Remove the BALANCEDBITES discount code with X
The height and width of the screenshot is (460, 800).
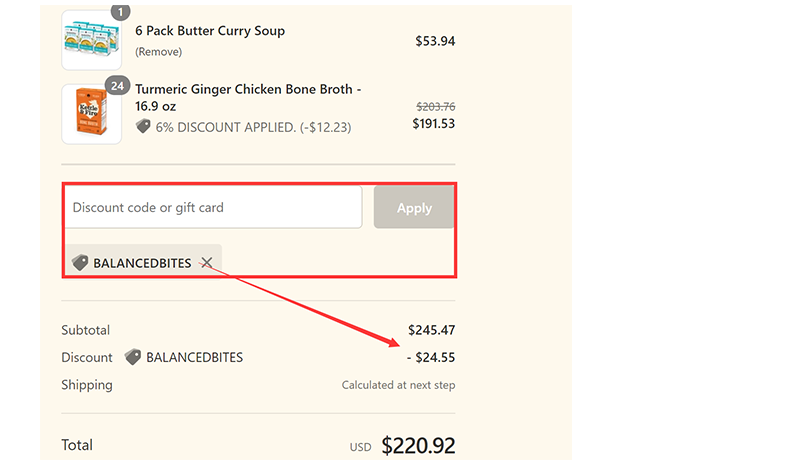(x=206, y=263)
